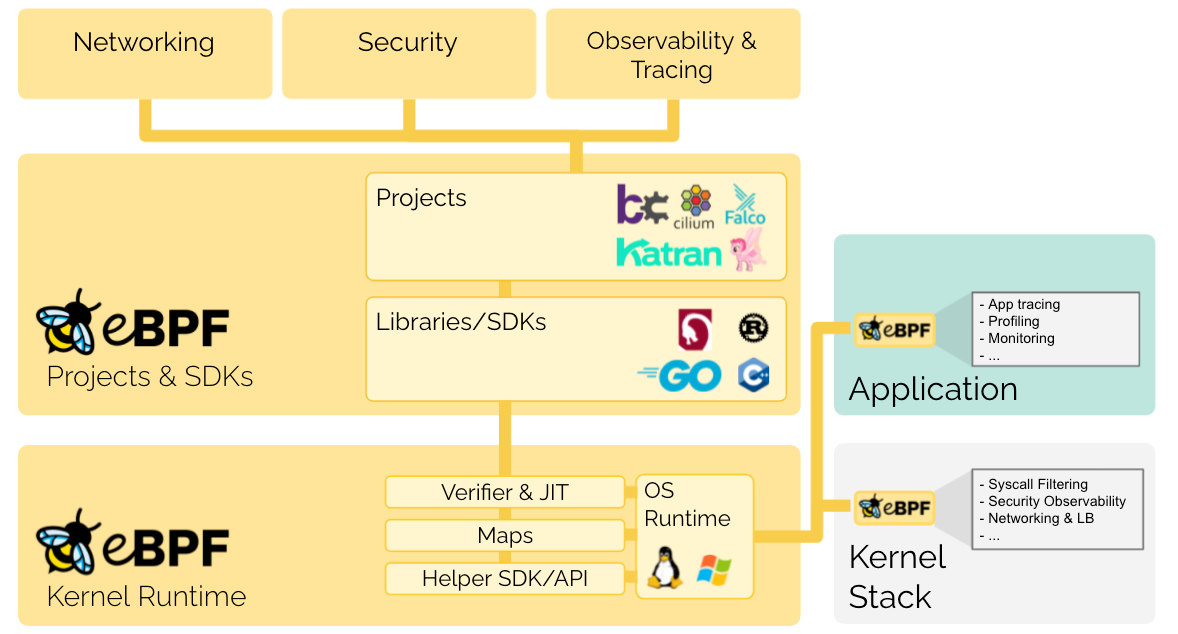The height and width of the screenshot is (634, 1178).
Task: Select the eBPF badge in the Kernel Stack panel
Action: (894, 508)
